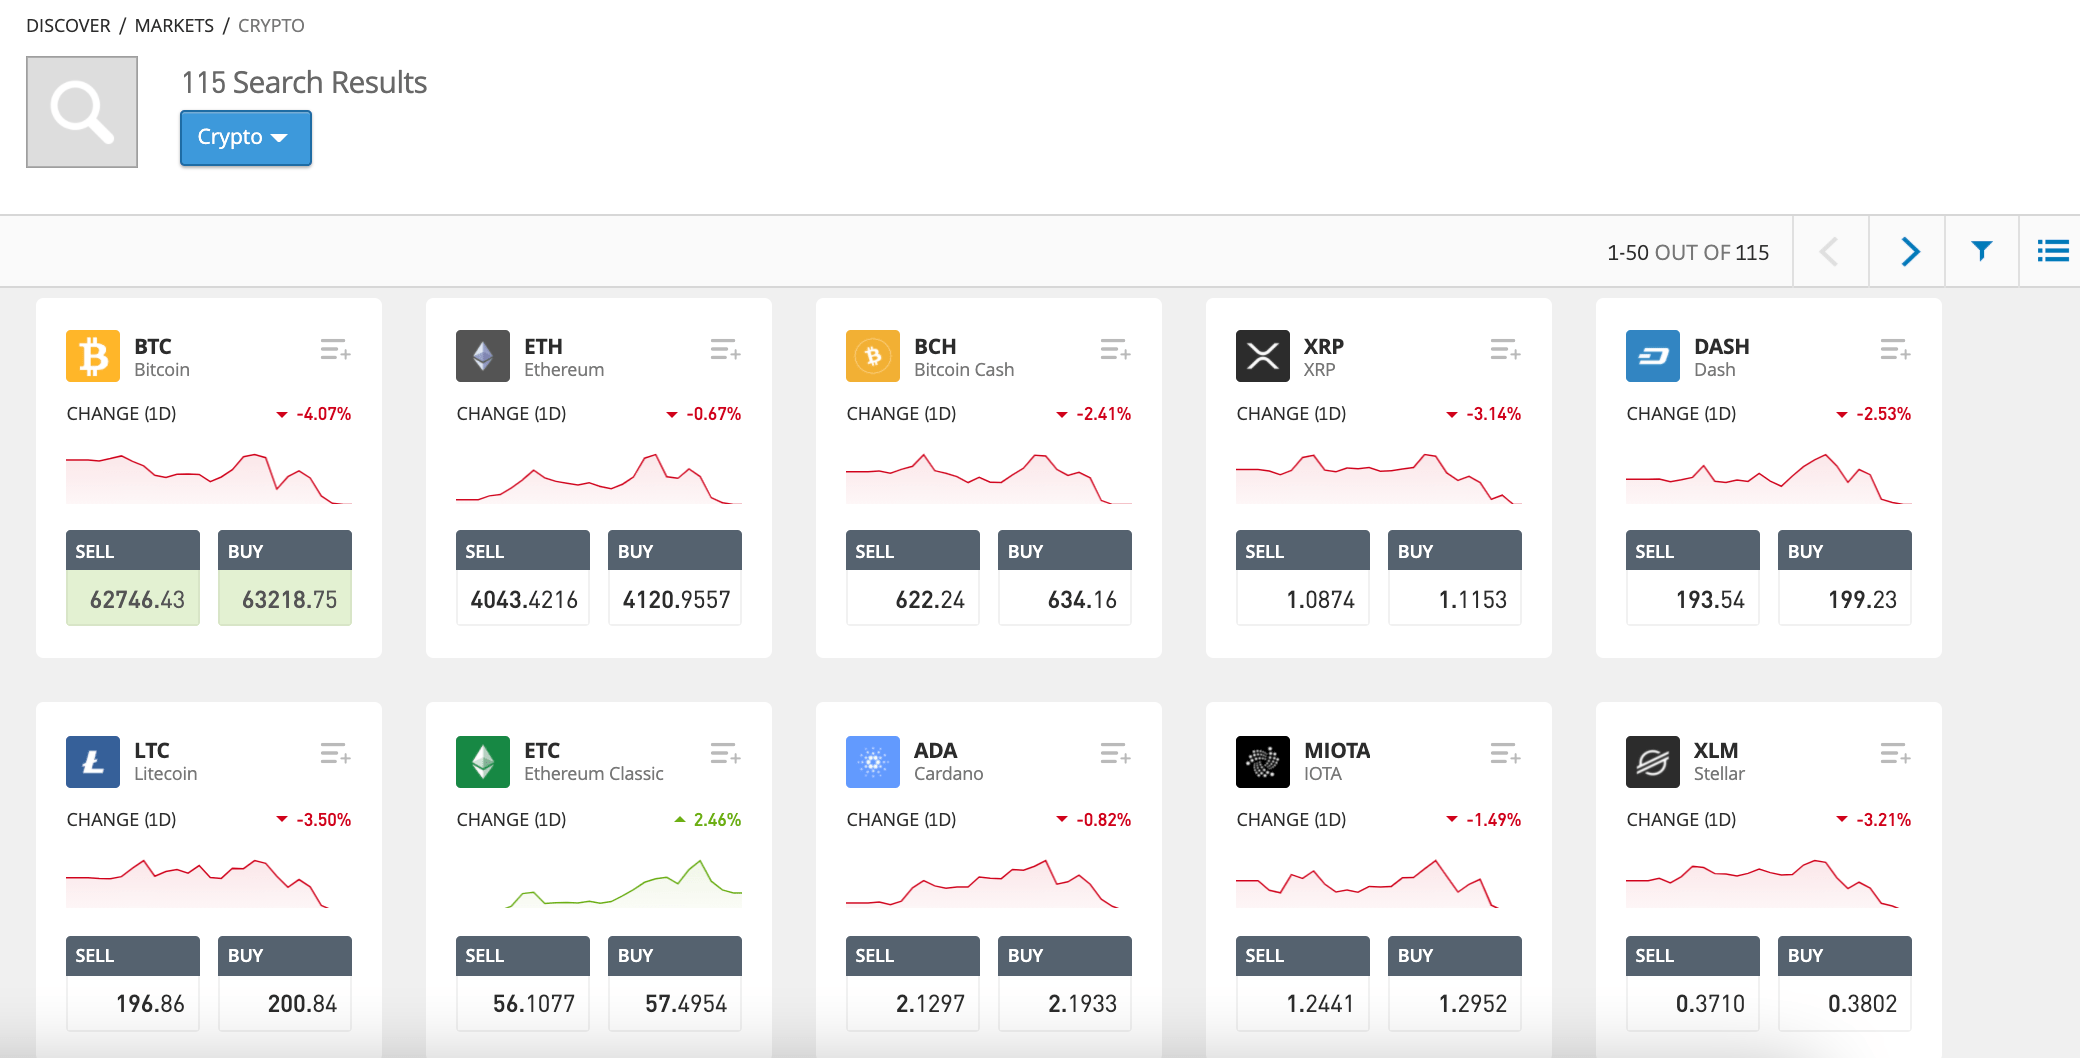The height and width of the screenshot is (1058, 2080).
Task: Click the Cardano name text
Action: pos(949,774)
